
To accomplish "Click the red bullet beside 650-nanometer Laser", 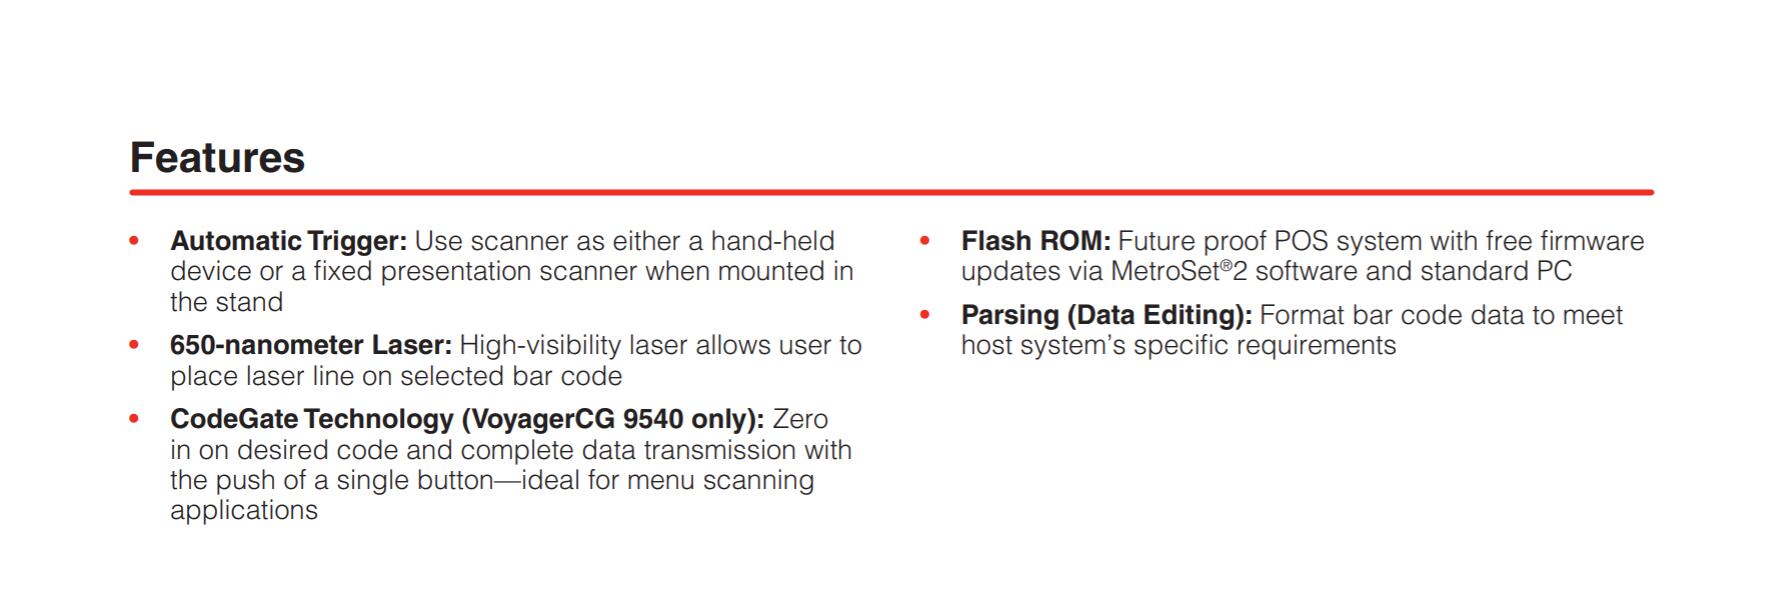I will (x=135, y=345).
